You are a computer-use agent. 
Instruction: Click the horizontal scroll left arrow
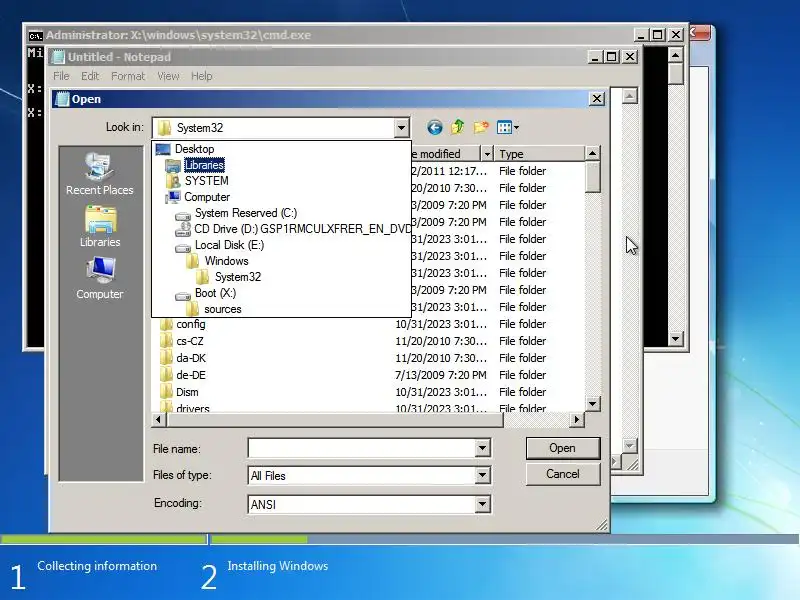click(x=159, y=419)
